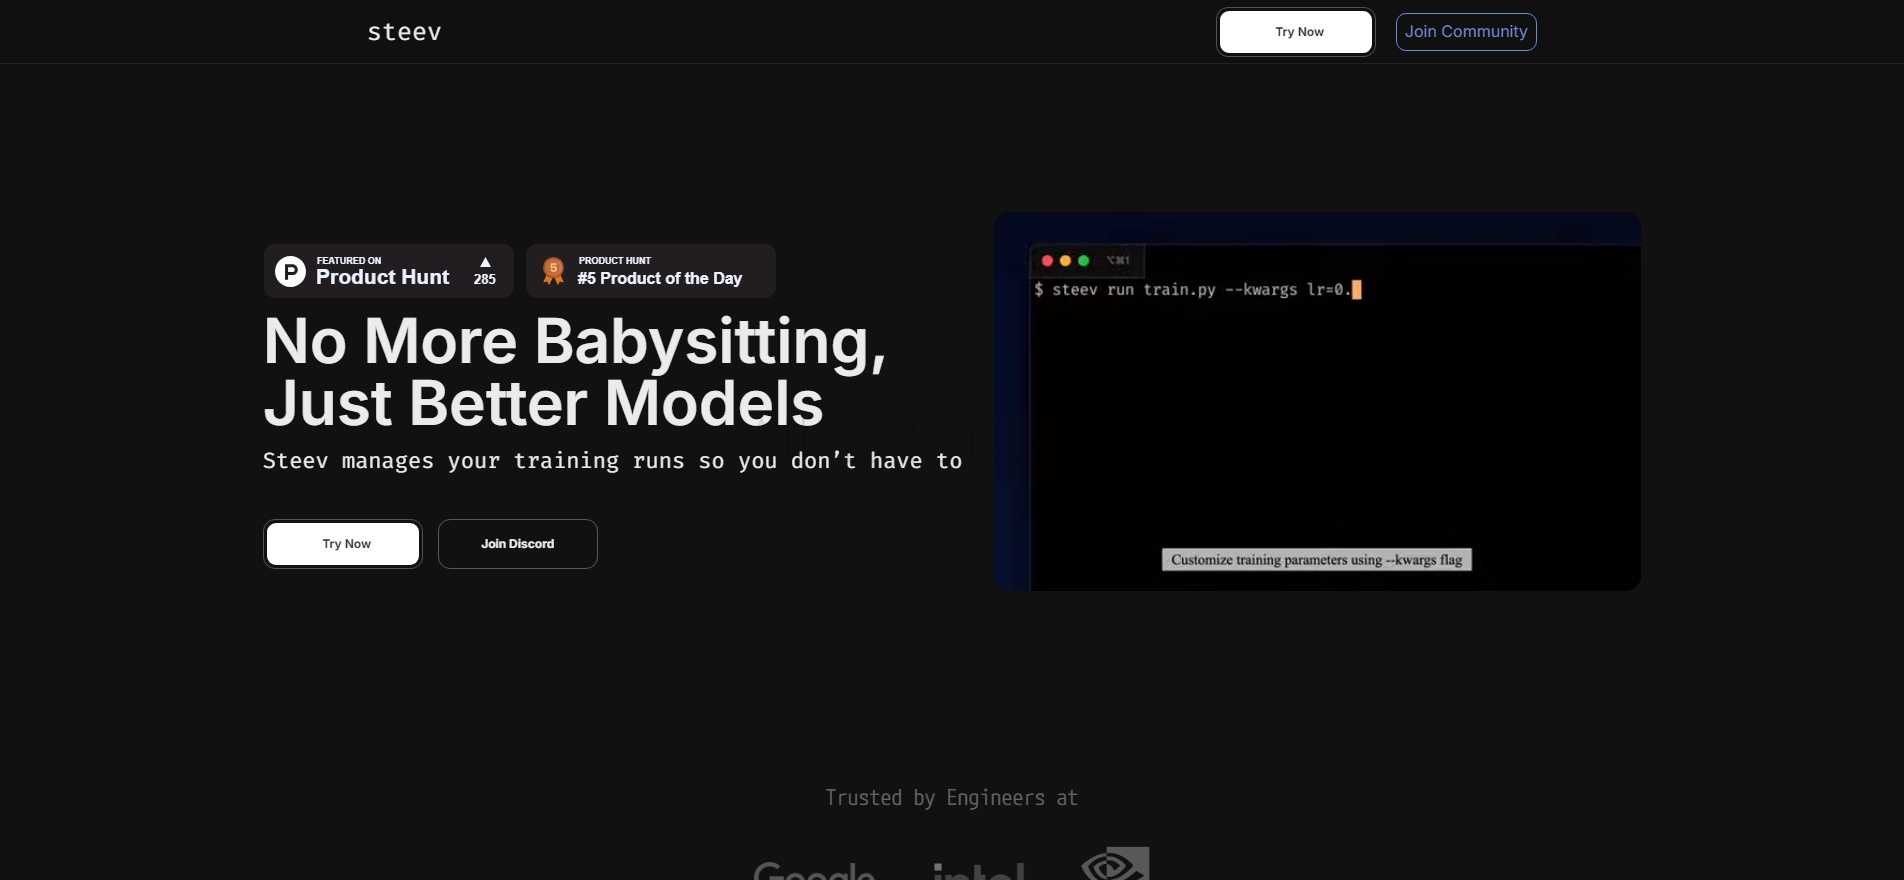Open the #5 Product of the Day text
The width and height of the screenshot is (1904, 880).
[x=659, y=278]
